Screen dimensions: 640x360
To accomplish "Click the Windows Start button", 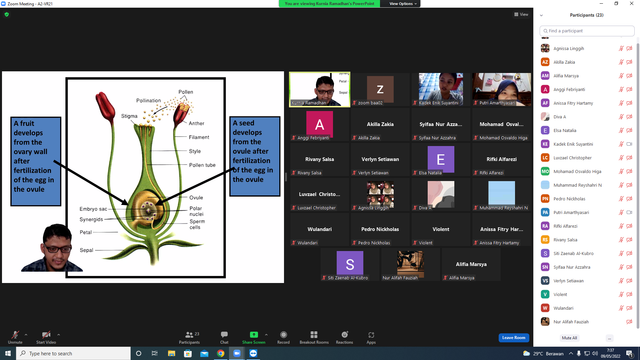I will point(8,353).
